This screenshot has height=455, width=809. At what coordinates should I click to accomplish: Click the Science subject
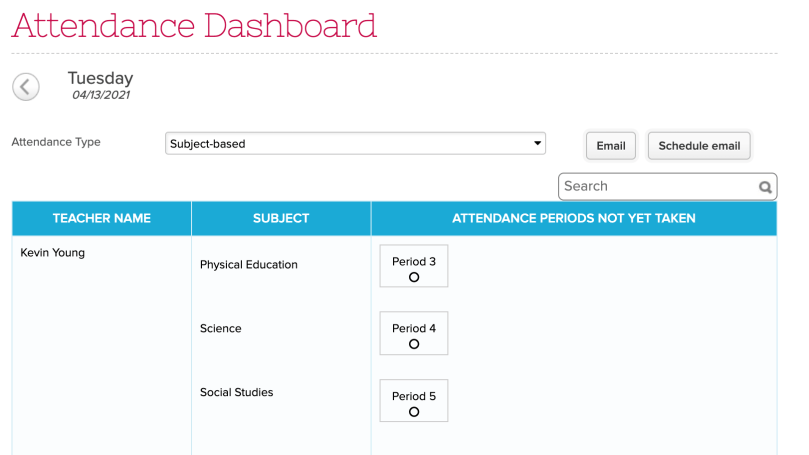[220, 329]
